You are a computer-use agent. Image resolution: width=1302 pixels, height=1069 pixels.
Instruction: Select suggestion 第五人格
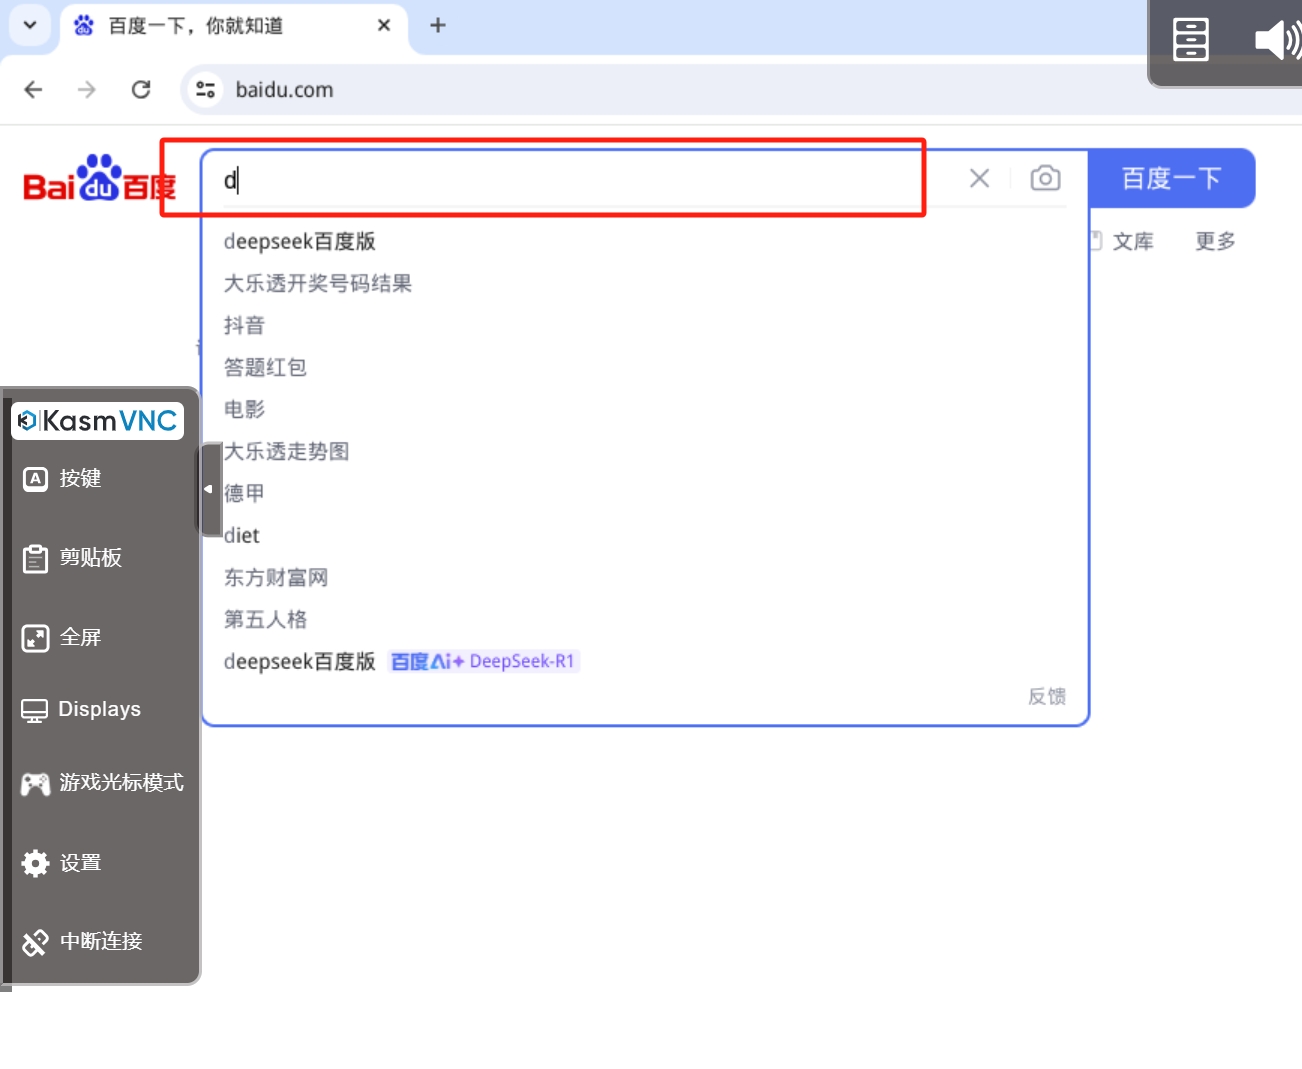tap(265, 619)
